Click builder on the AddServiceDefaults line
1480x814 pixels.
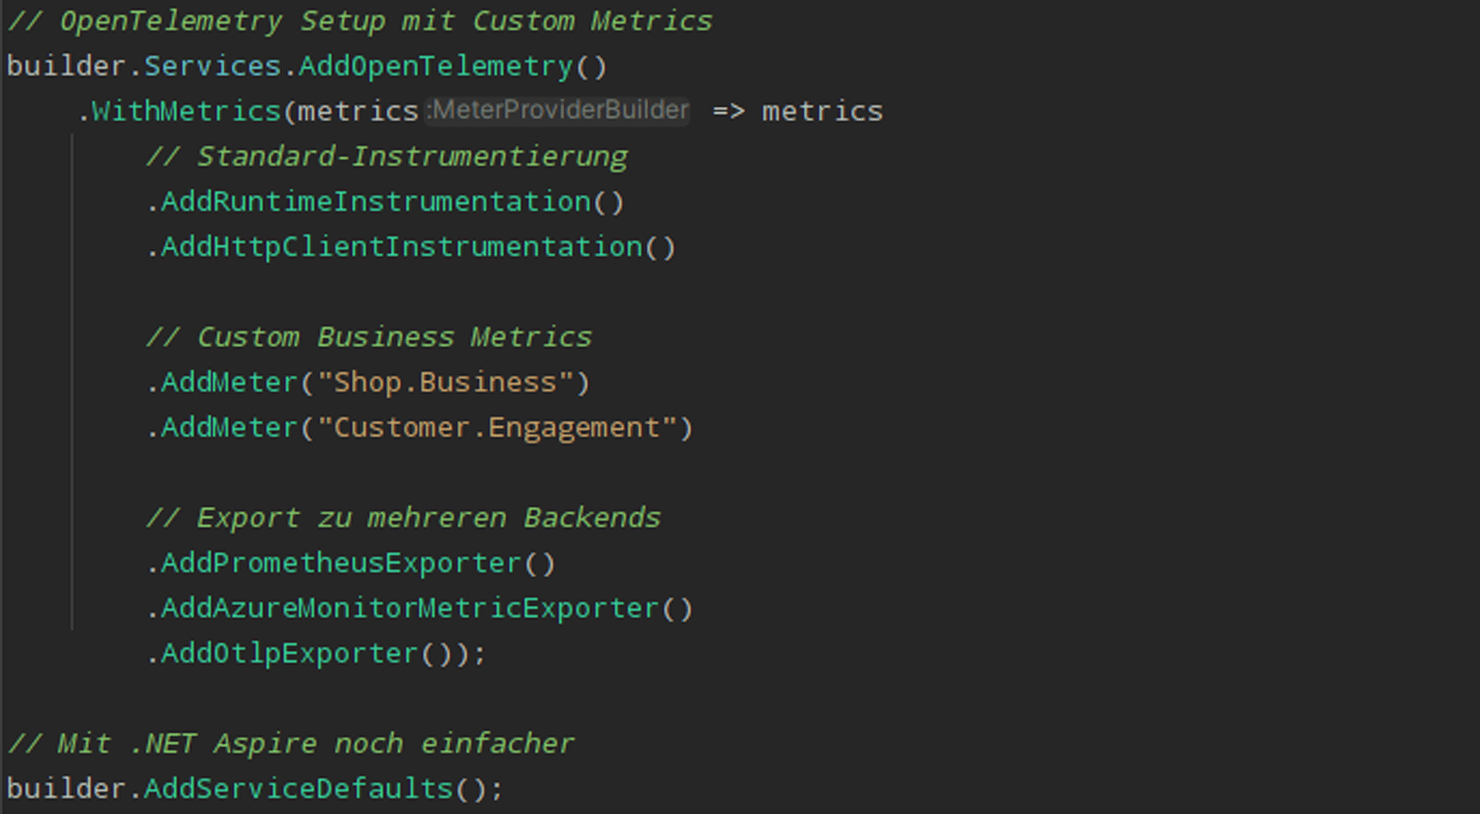tap(66, 789)
